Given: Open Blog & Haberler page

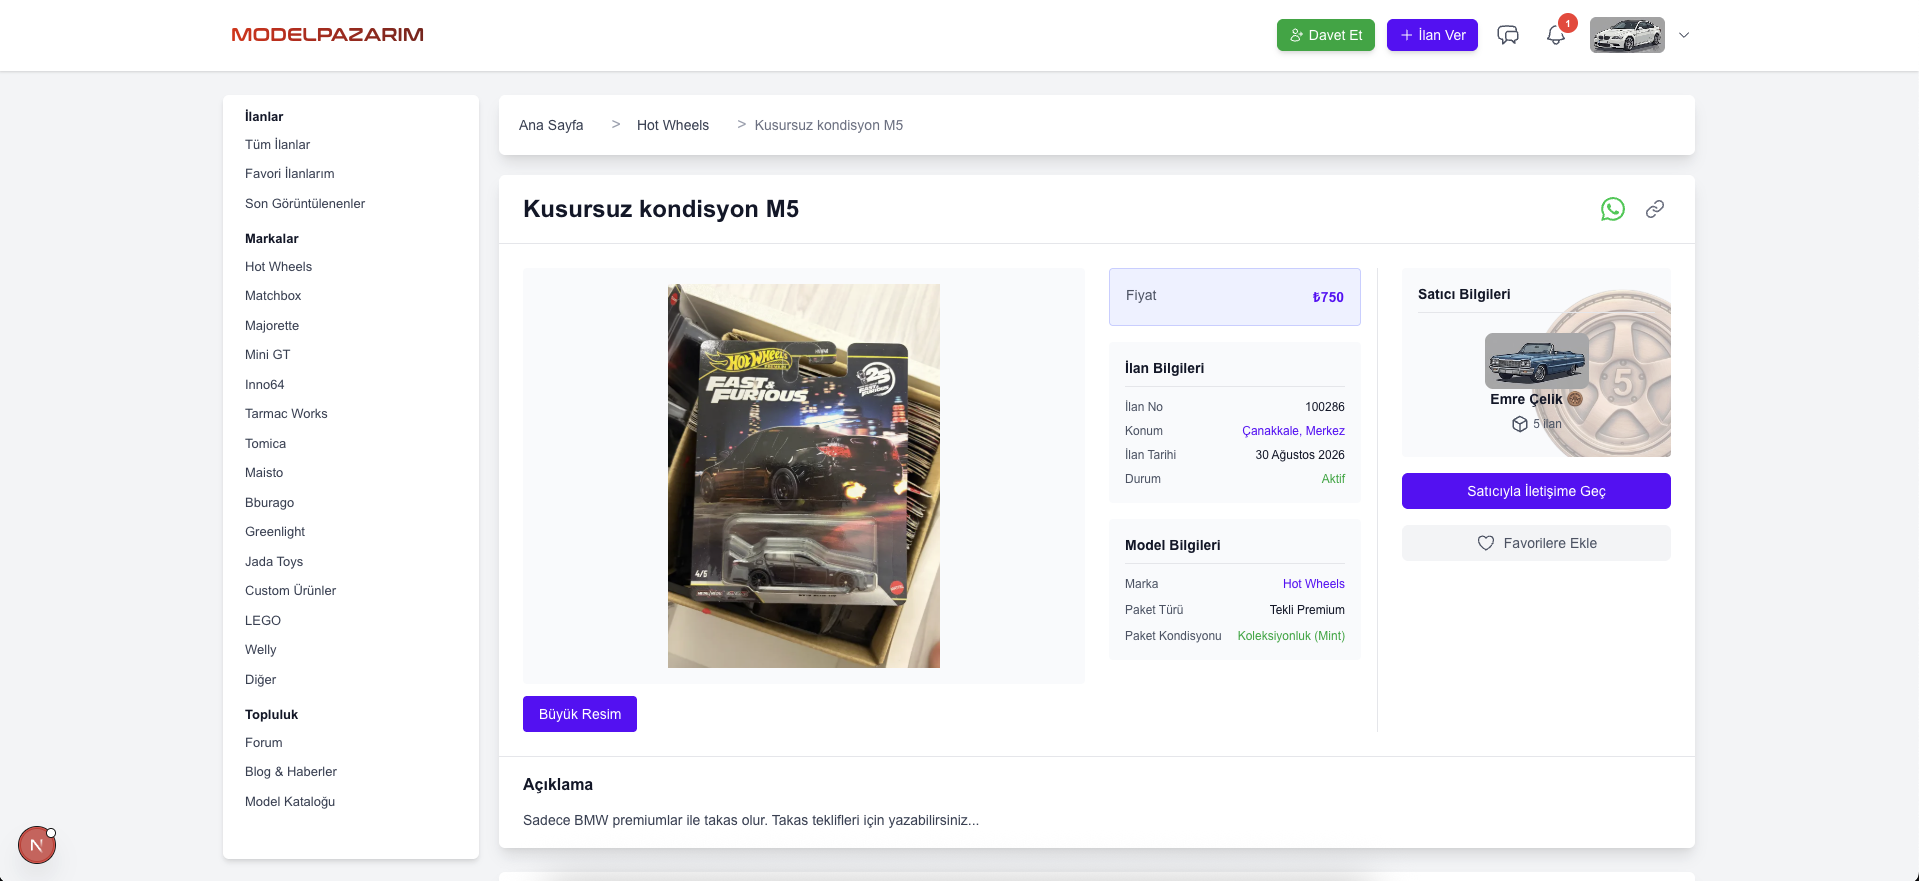Looking at the screenshot, I should click(x=291, y=772).
